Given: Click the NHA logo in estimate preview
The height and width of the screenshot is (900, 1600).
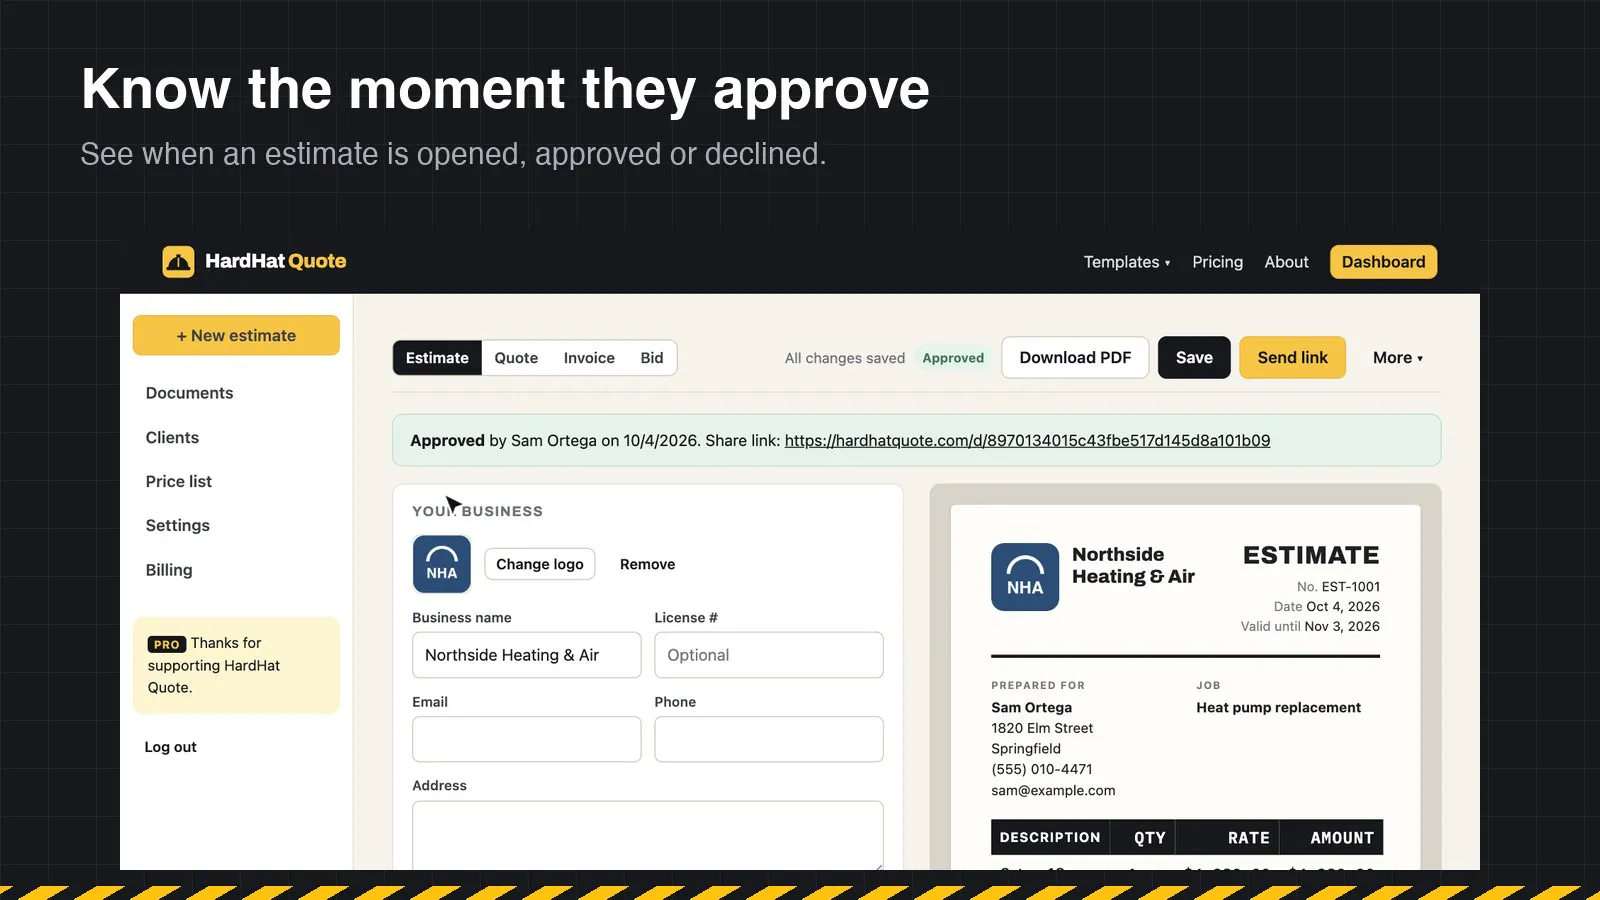Looking at the screenshot, I should (1025, 577).
